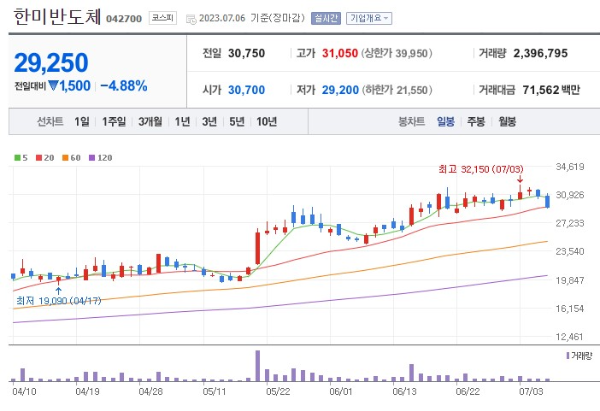600x411 pixels.
Task: Click the 거래량 volume legend marker
Action: [x=567, y=356]
